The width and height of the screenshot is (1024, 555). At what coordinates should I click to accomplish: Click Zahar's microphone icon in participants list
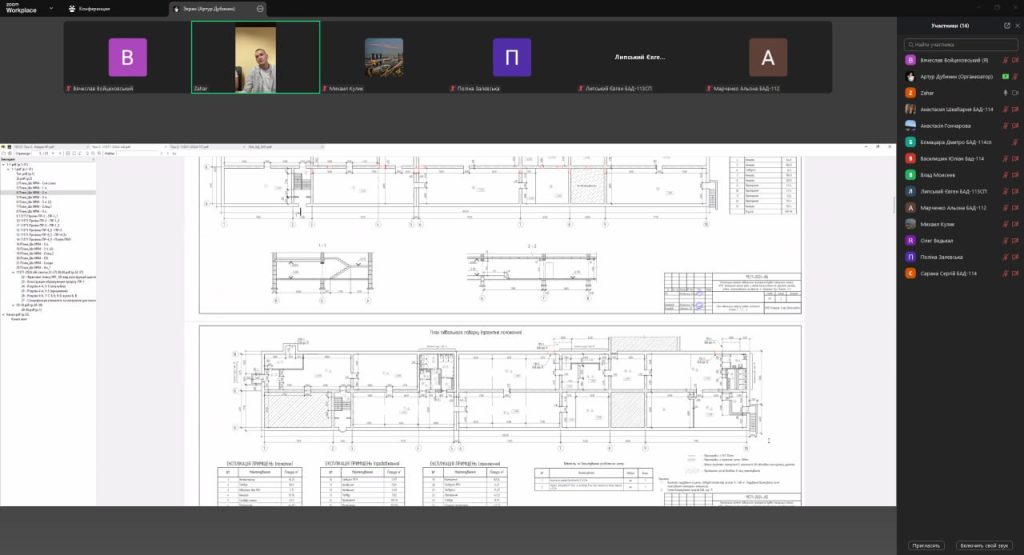tap(1004, 93)
